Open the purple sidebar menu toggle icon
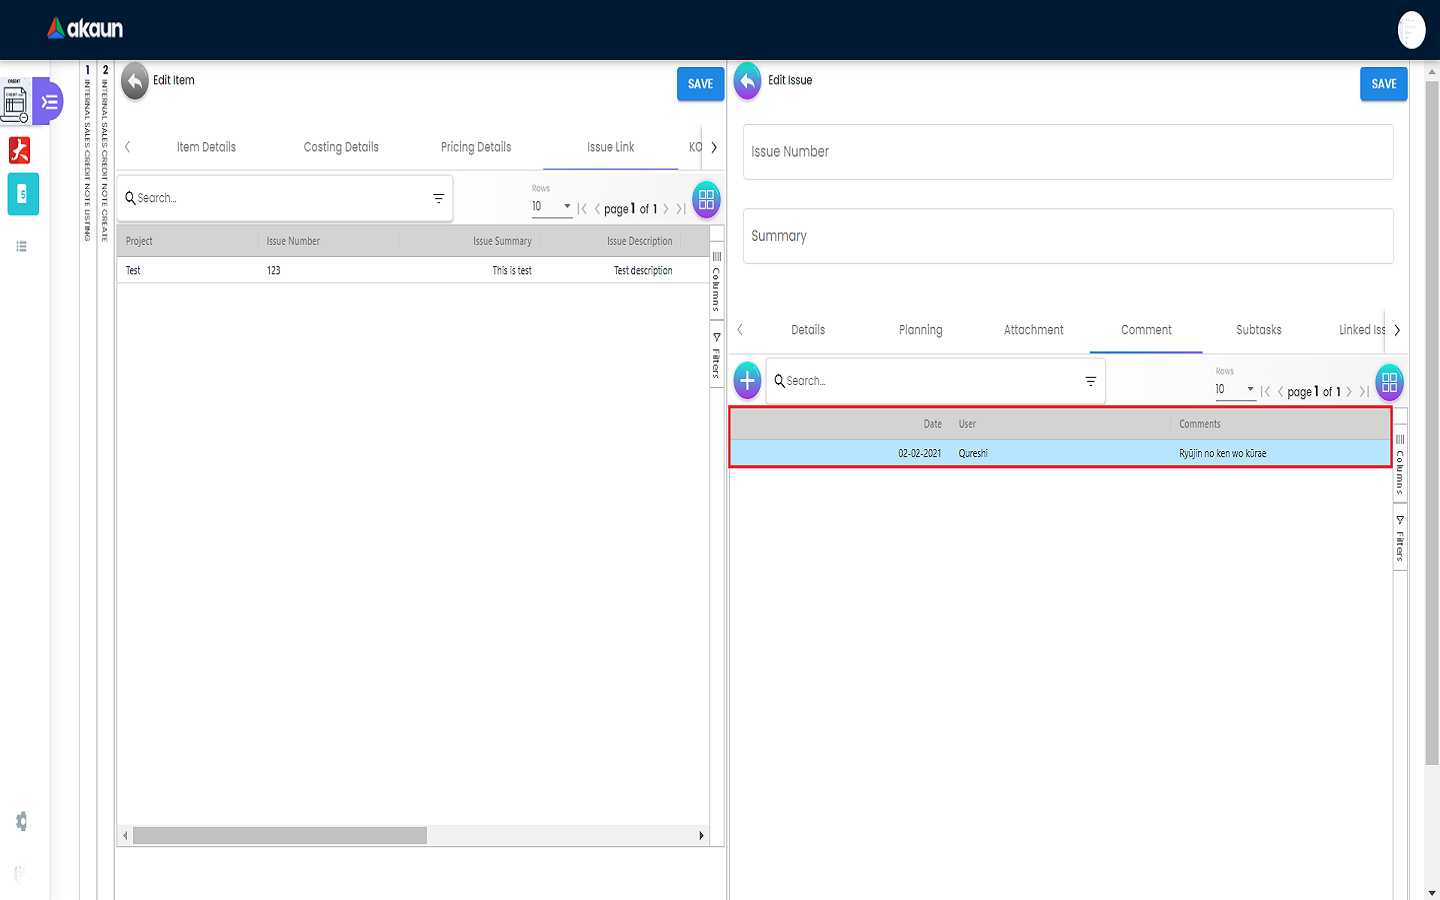The image size is (1440, 900). pyautogui.click(x=49, y=102)
